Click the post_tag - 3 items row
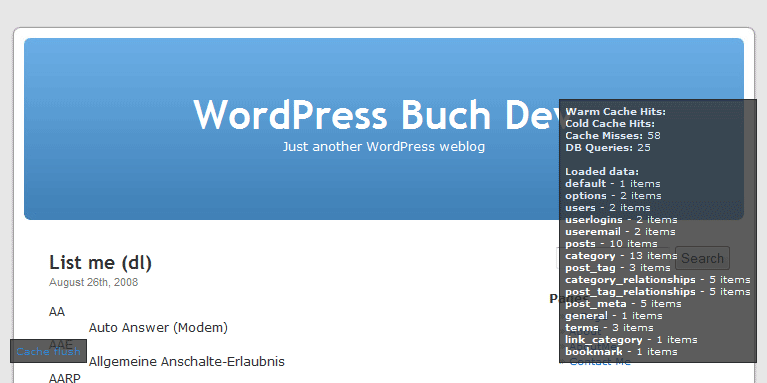The height and width of the screenshot is (383, 767). point(618,268)
